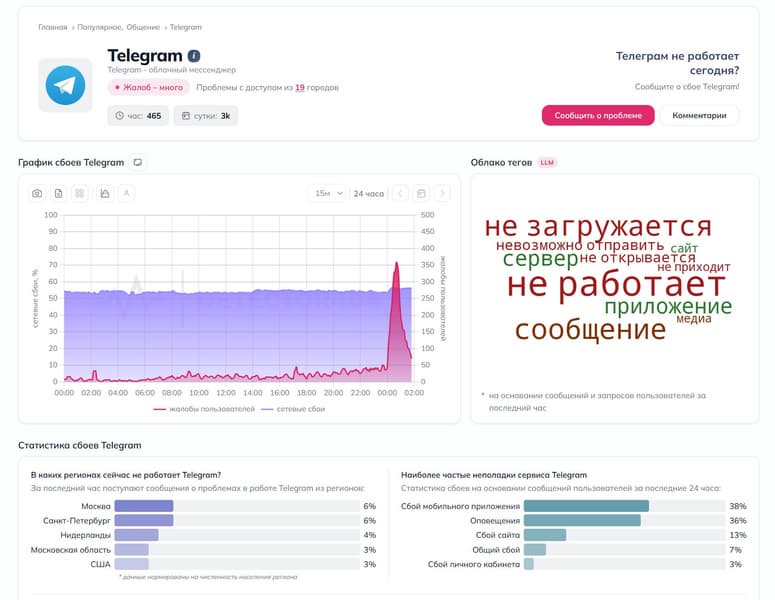Click the tag сайт in the cloud
This screenshot has width=775, height=600.
coord(684,248)
